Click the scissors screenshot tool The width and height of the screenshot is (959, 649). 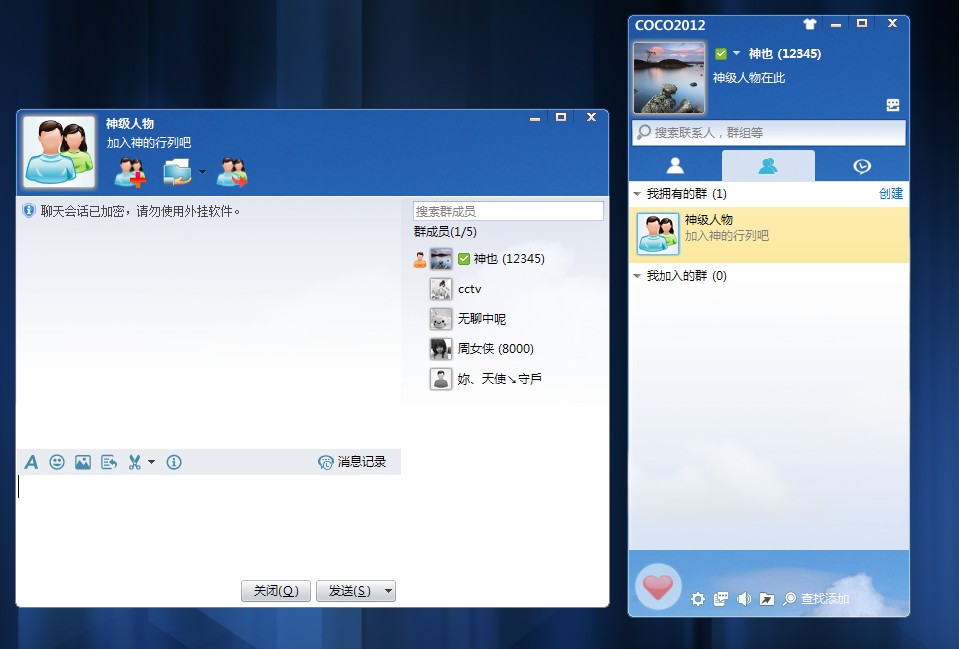134,462
